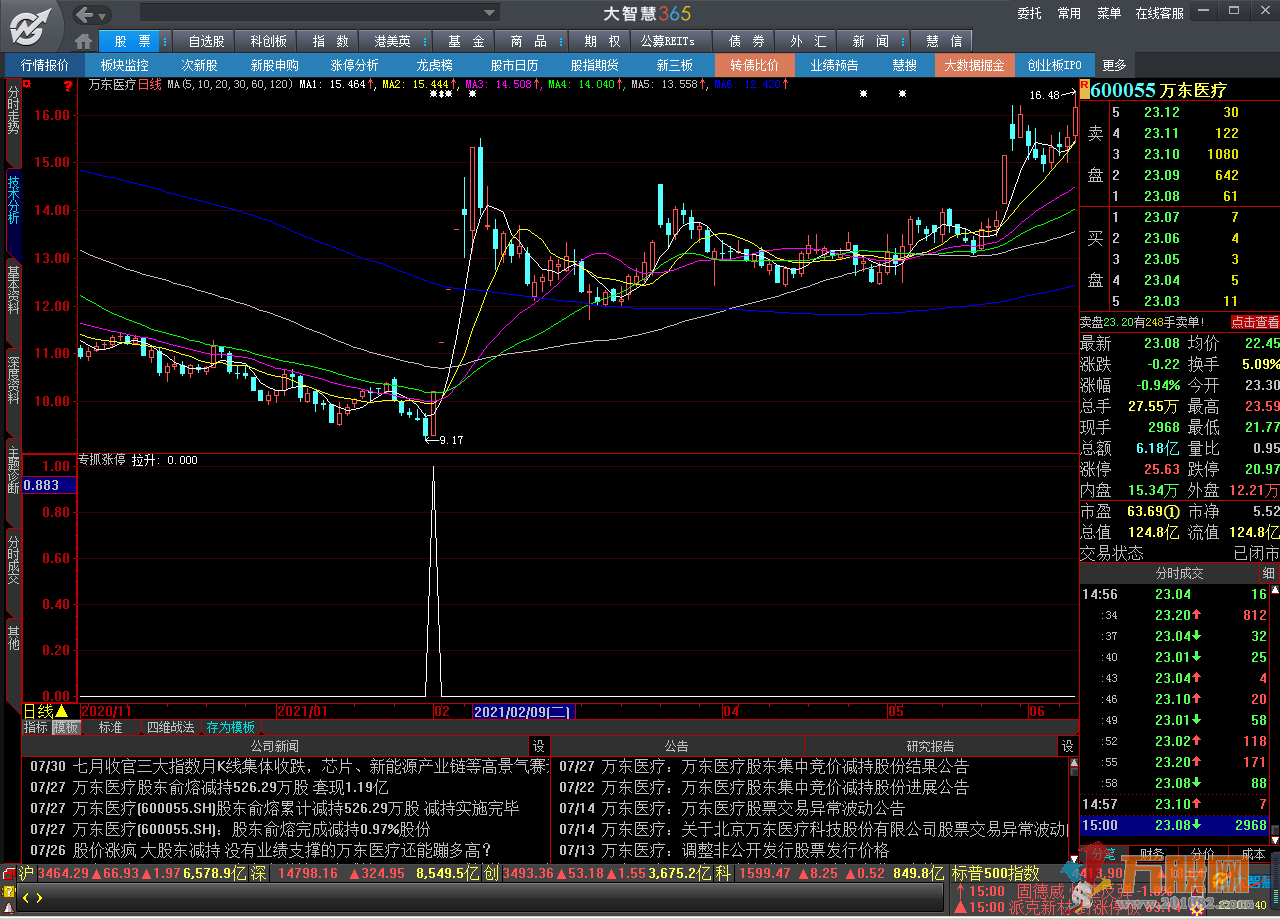Open news 七月收官三大指数 headline
Viewport: 1280px width, 920px height.
coord(310,767)
